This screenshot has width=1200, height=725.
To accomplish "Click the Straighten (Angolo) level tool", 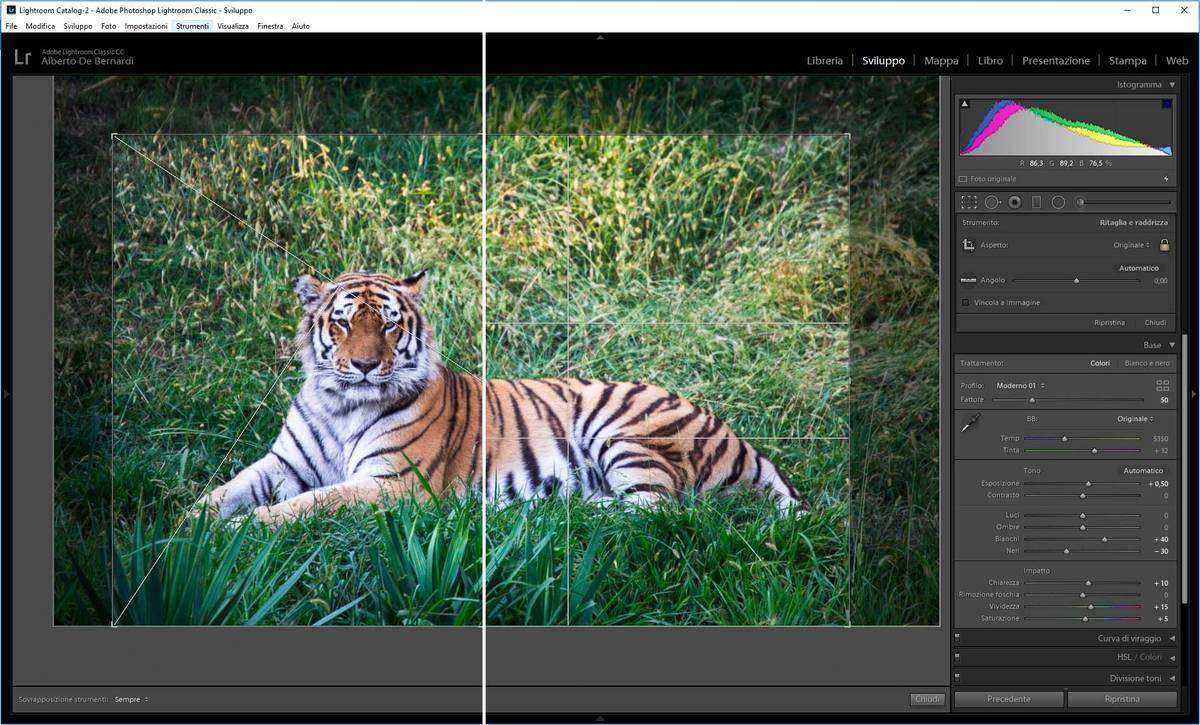I will 968,280.
